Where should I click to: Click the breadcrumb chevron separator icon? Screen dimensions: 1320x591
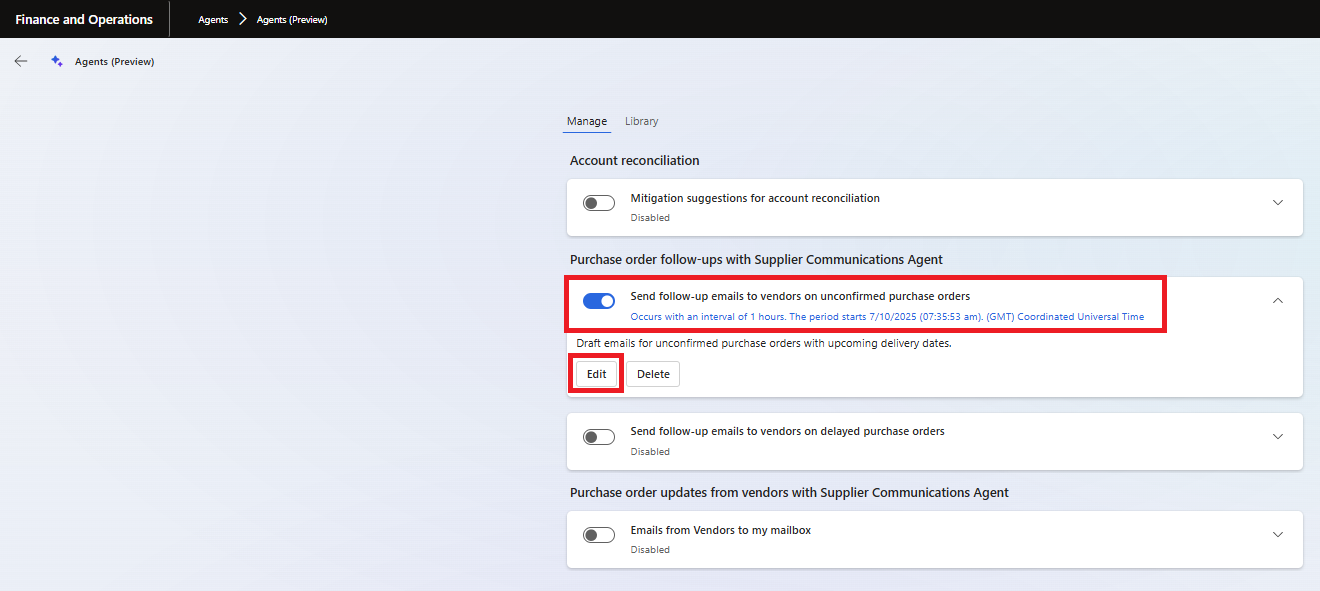pyautogui.click(x=242, y=19)
